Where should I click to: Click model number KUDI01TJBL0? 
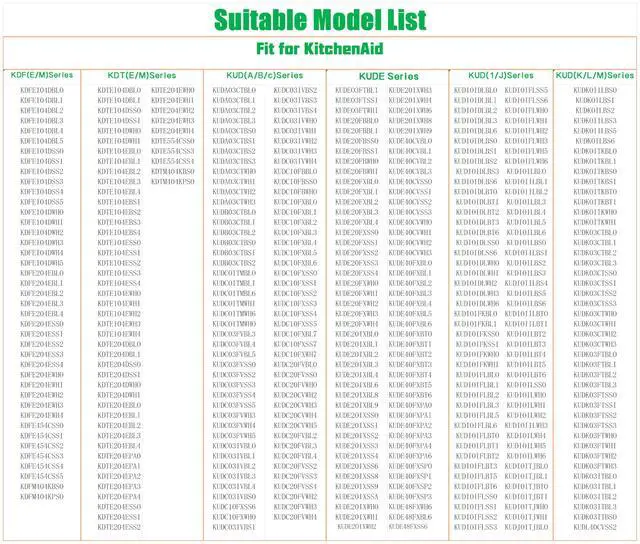pyautogui.click(x=526, y=466)
